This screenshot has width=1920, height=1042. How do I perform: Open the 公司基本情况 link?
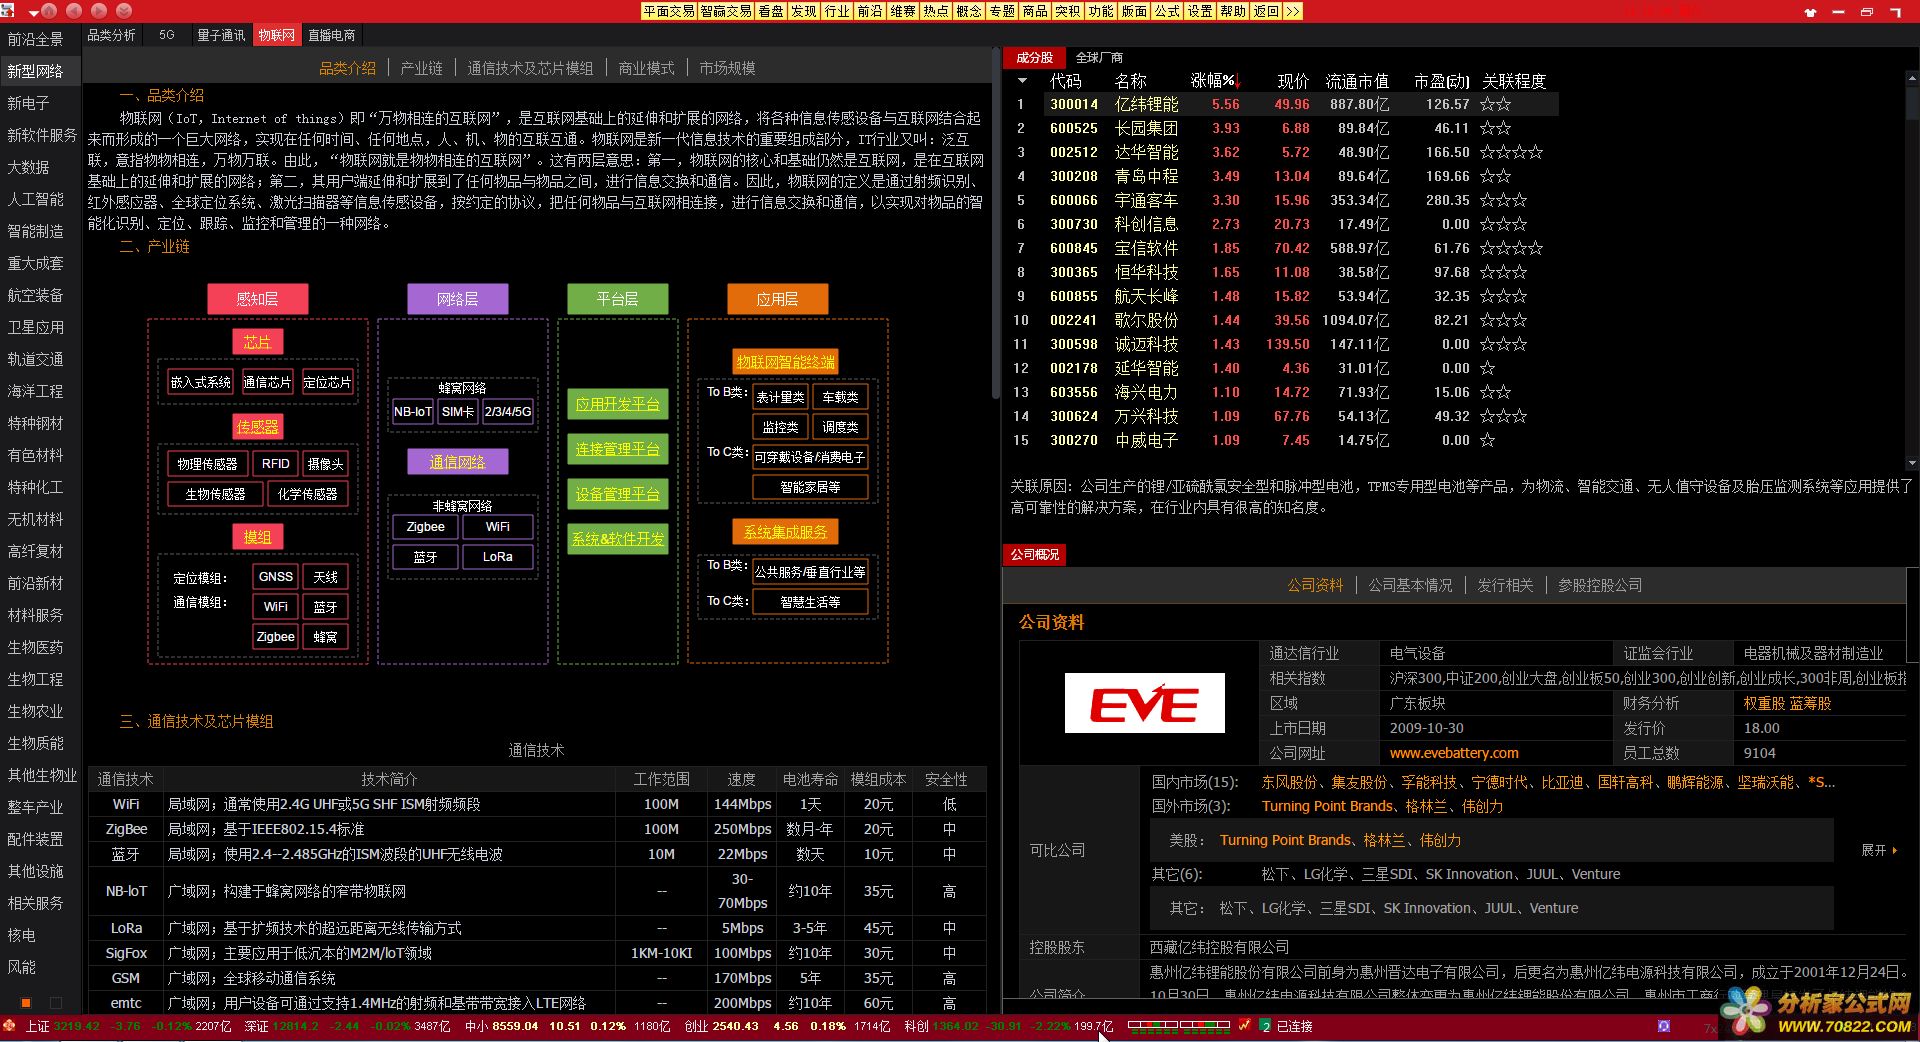point(1410,585)
